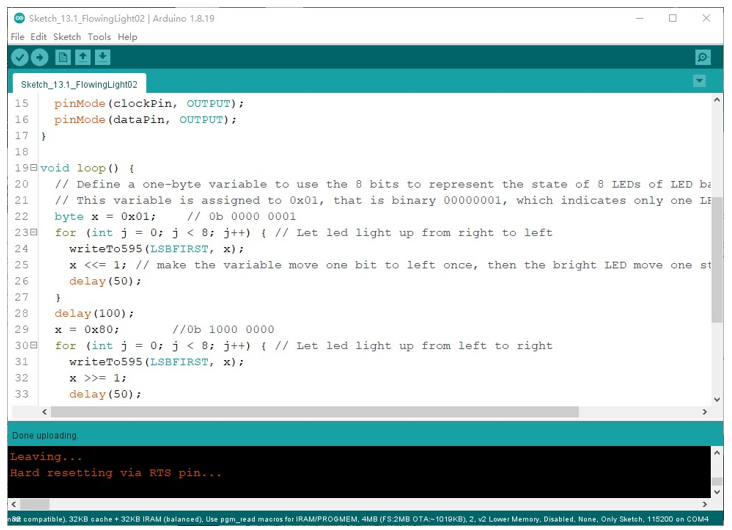732x530 pixels.
Task: Click the editor horizontal scrollbar thumb
Action: point(315,411)
